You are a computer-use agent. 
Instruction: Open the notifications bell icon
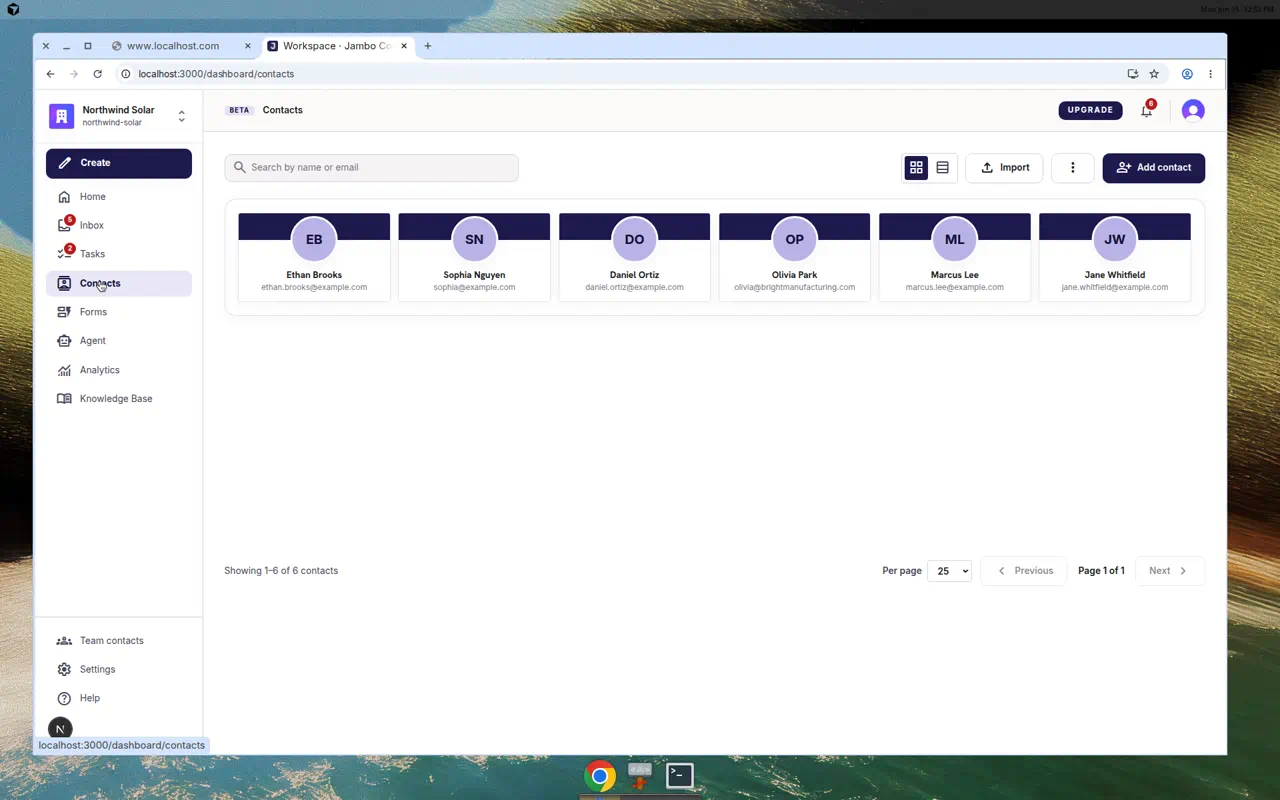[x=1147, y=110]
